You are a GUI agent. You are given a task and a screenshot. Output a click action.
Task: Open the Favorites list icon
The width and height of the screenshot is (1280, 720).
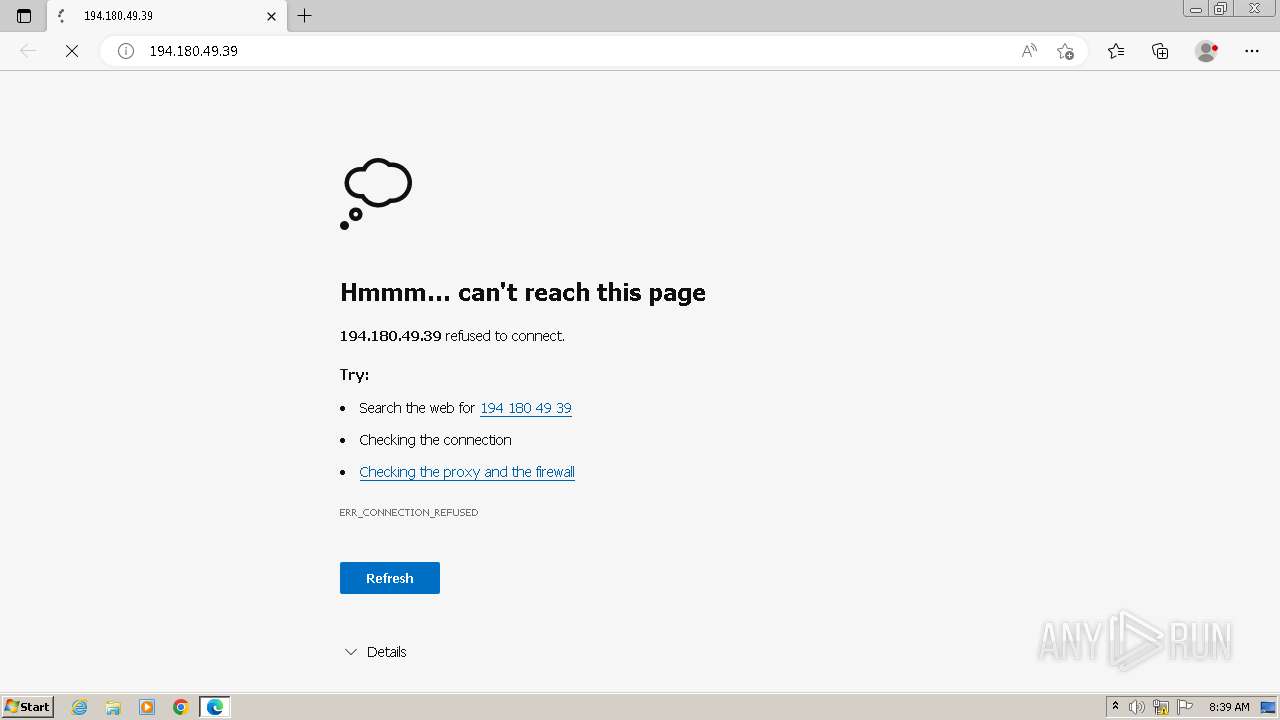pyautogui.click(x=1116, y=51)
